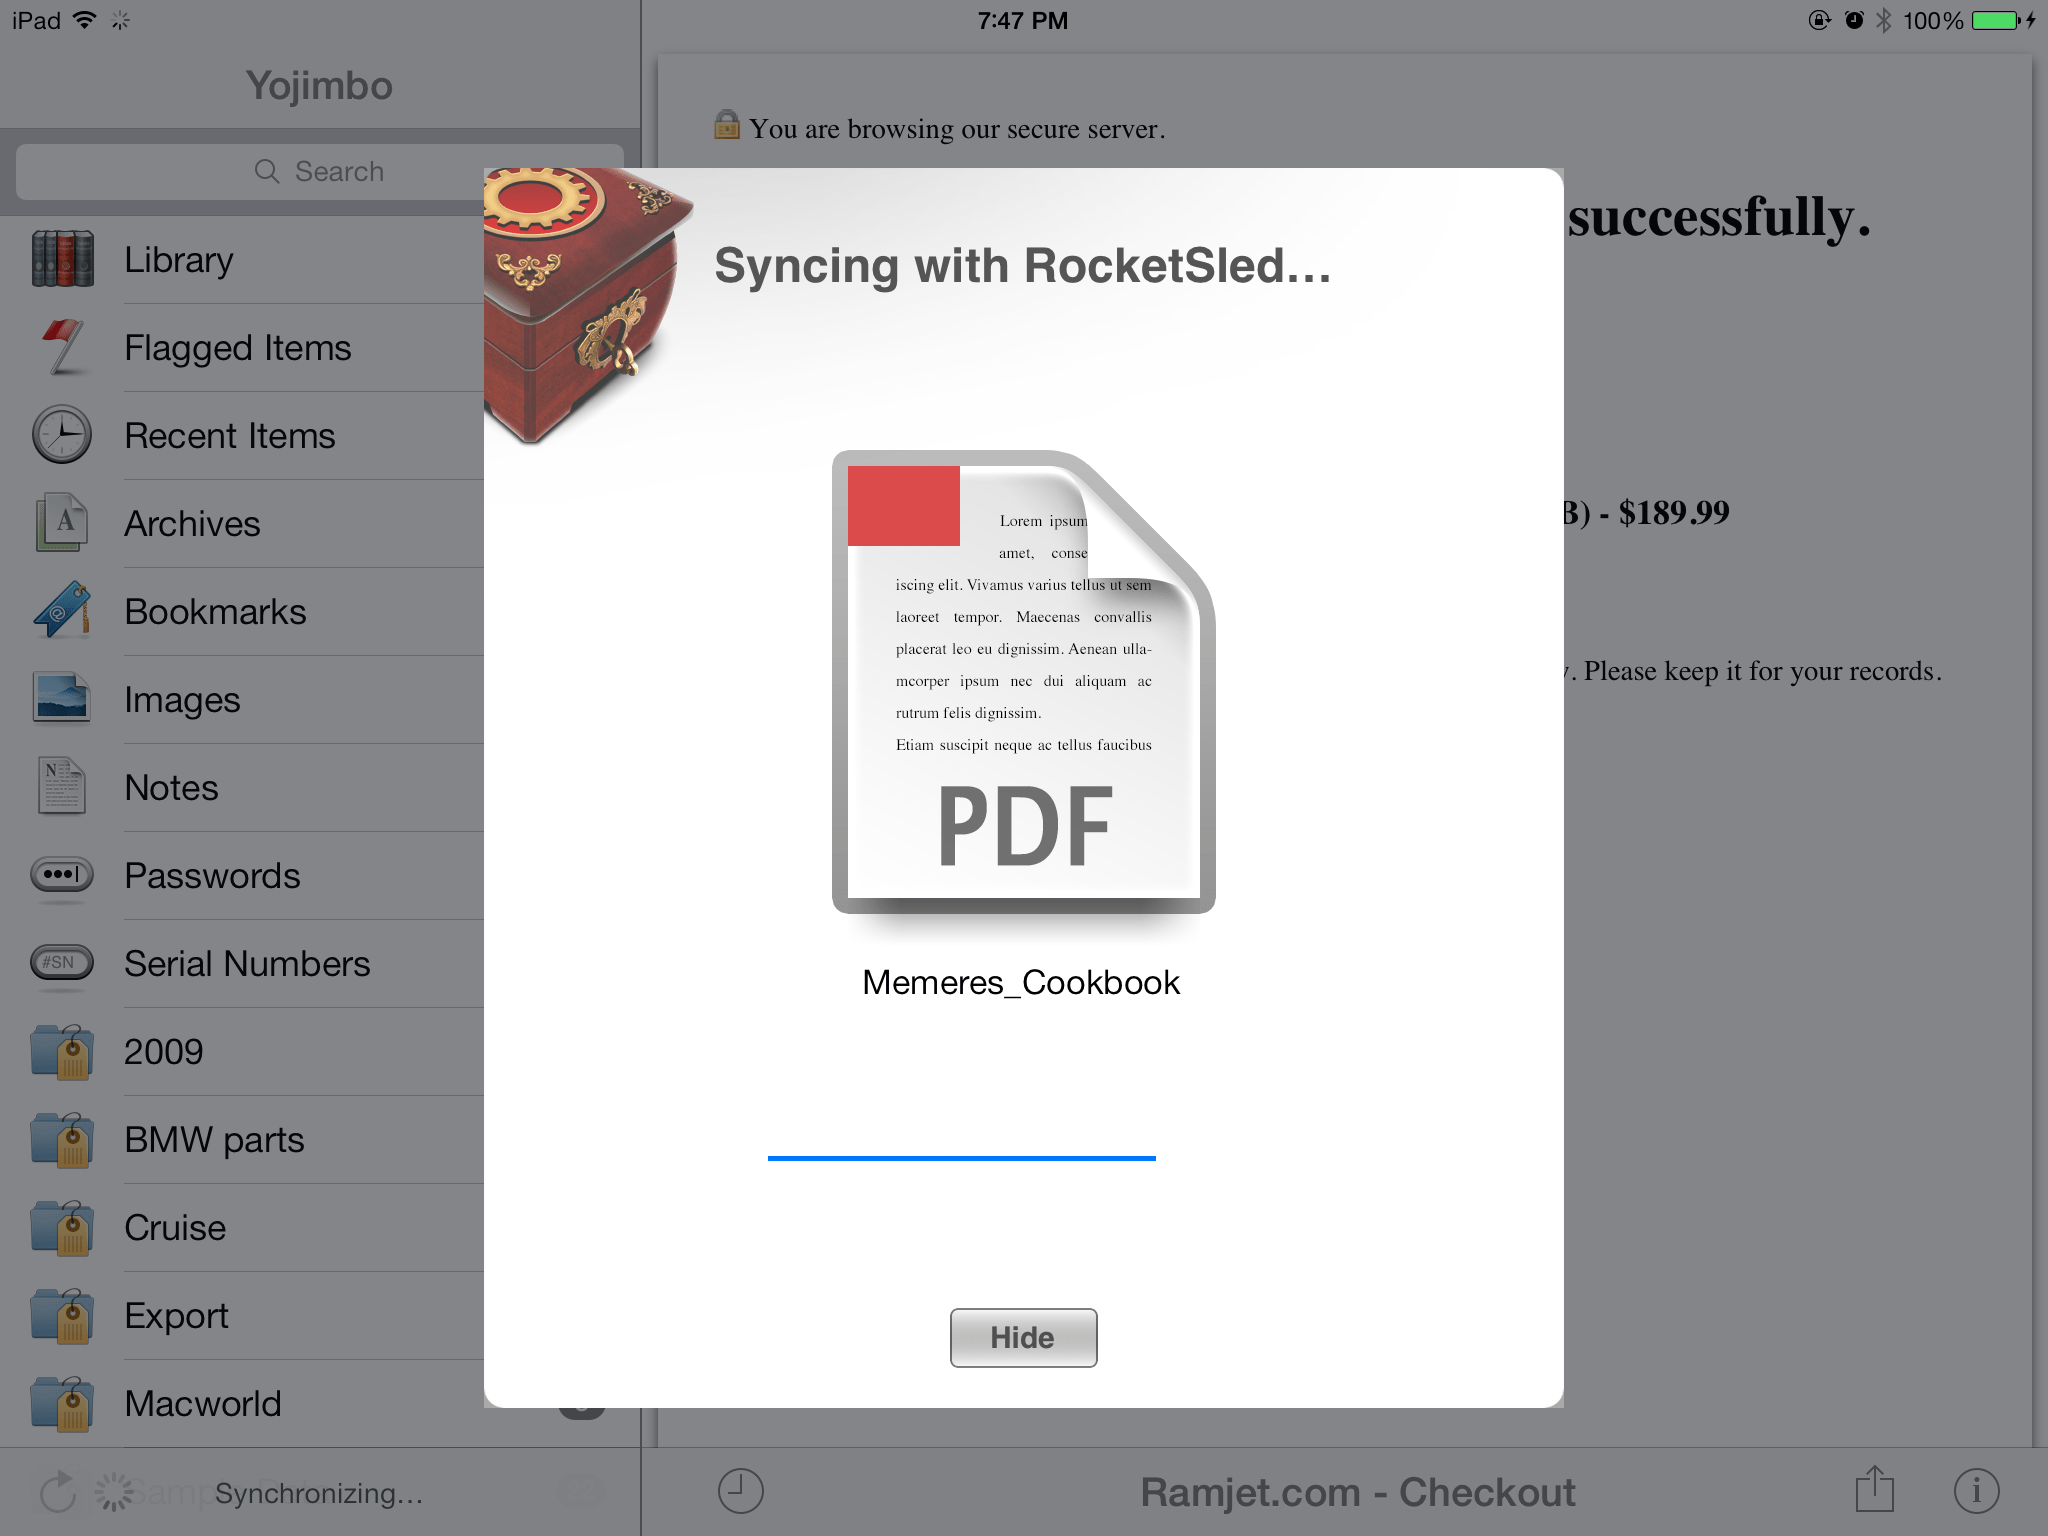The height and width of the screenshot is (1536, 2048).
Task: Click the Serial Numbers #SN icon
Action: coord(62,963)
